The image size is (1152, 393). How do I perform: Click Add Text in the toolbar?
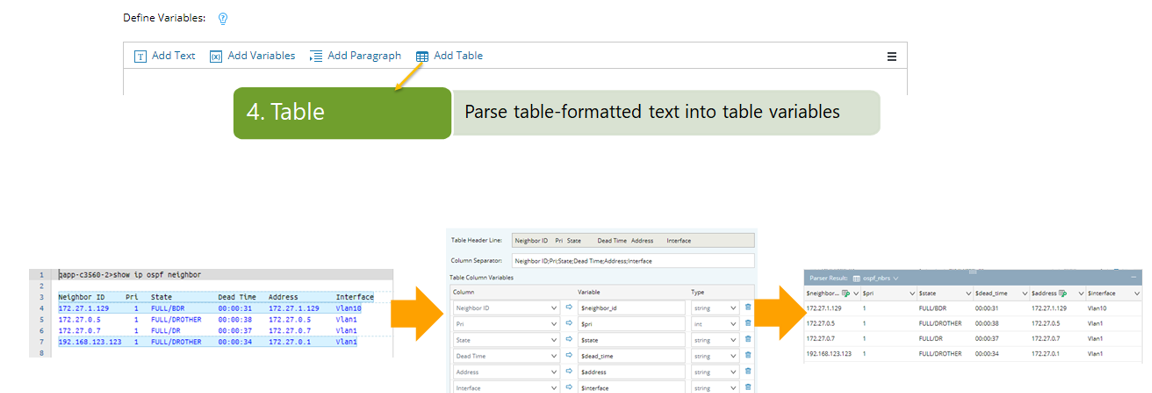pos(165,56)
